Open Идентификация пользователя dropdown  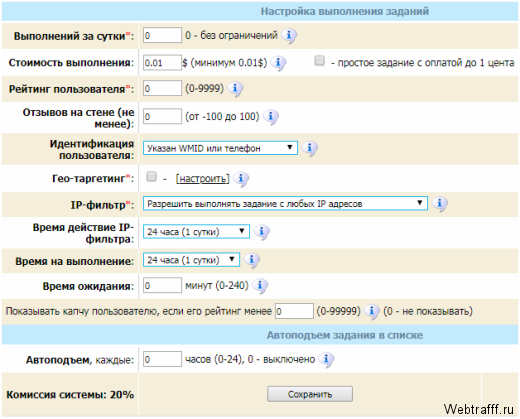(220, 148)
